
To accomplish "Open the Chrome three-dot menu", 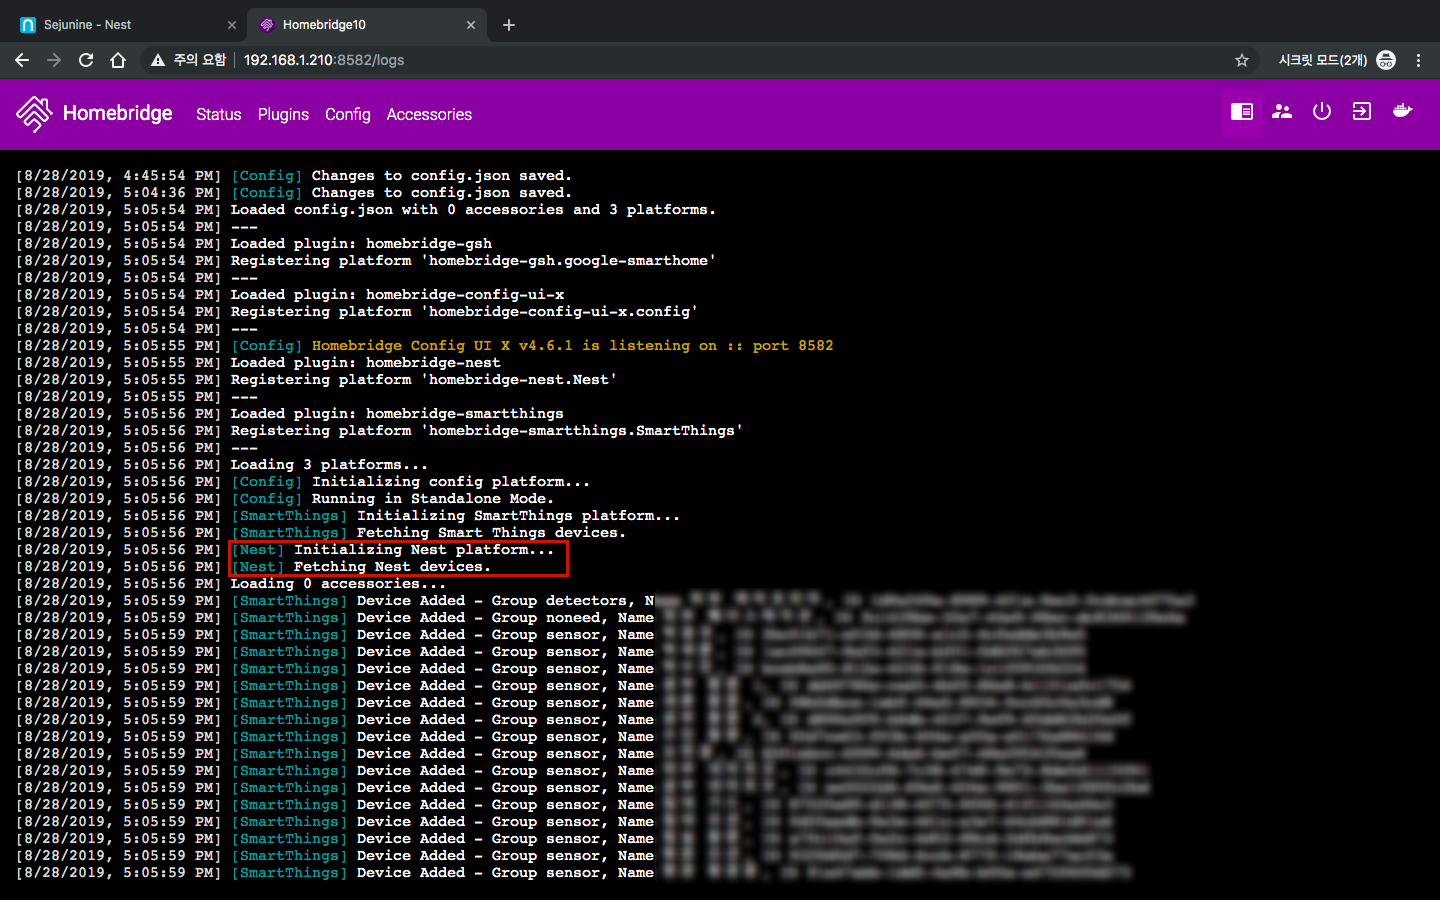I will 1418,60.
